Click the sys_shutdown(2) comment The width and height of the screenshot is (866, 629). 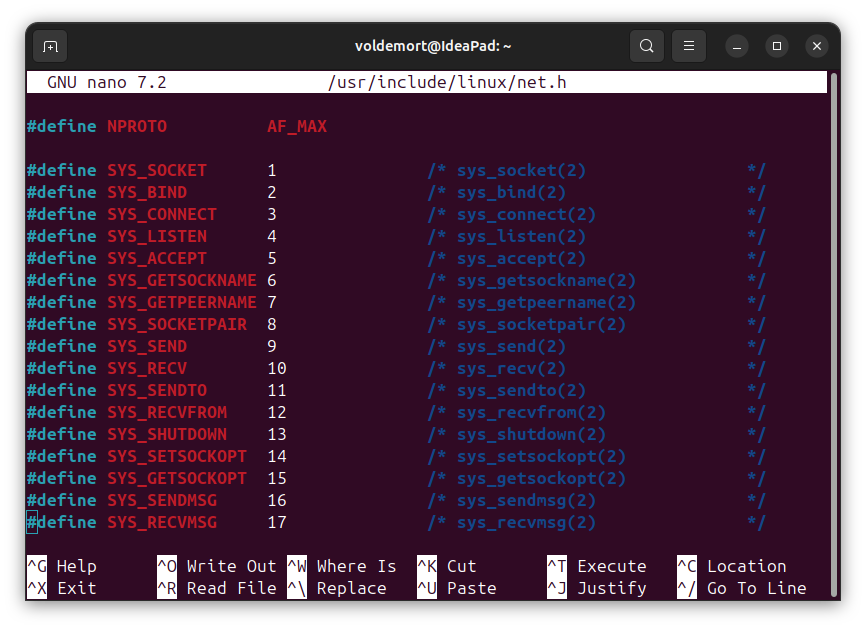[x=531, y=435]
